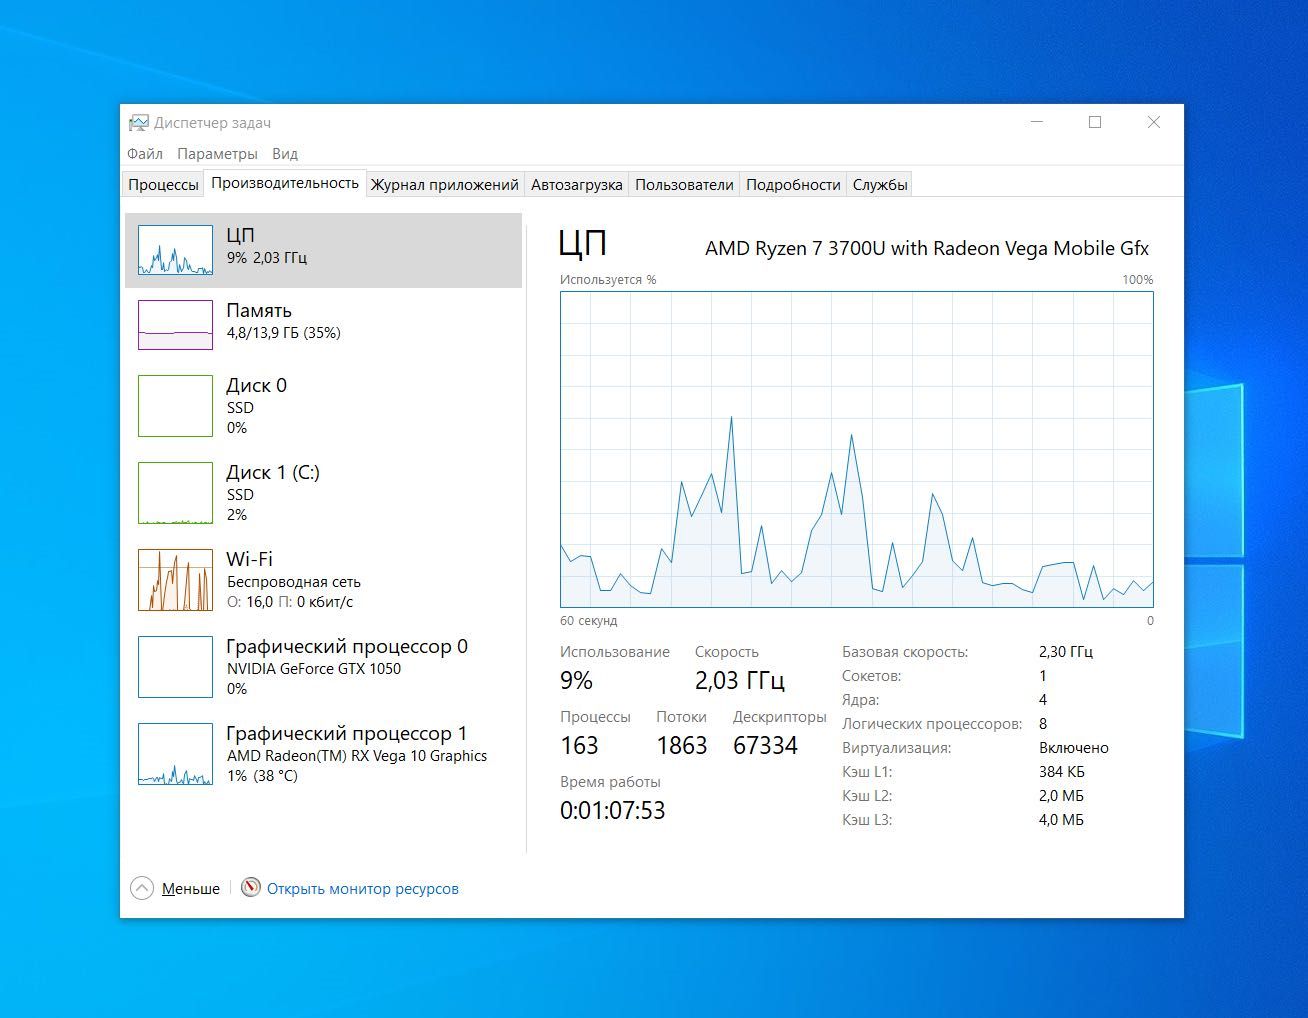The width and height of the screenshot is (1308, 1018).
Task: Select the Производительность tab
Action: click(x=285, y=183)
